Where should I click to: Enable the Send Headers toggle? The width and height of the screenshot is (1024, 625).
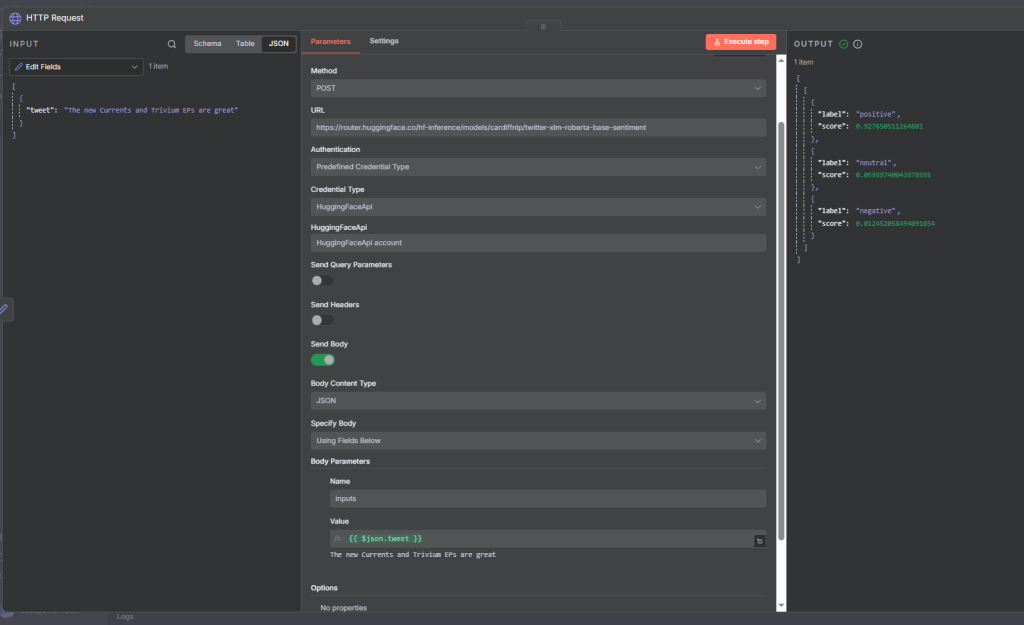322,320
